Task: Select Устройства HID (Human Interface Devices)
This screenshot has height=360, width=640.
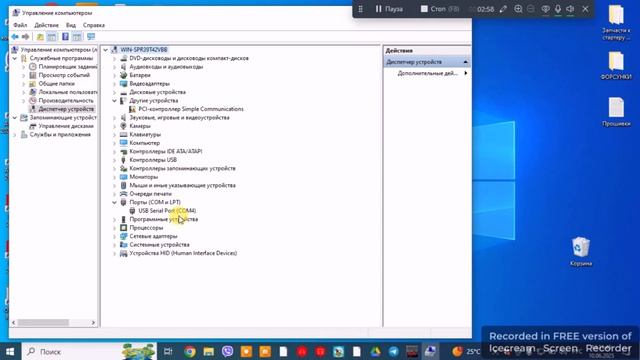Action: tap(183, 253)
